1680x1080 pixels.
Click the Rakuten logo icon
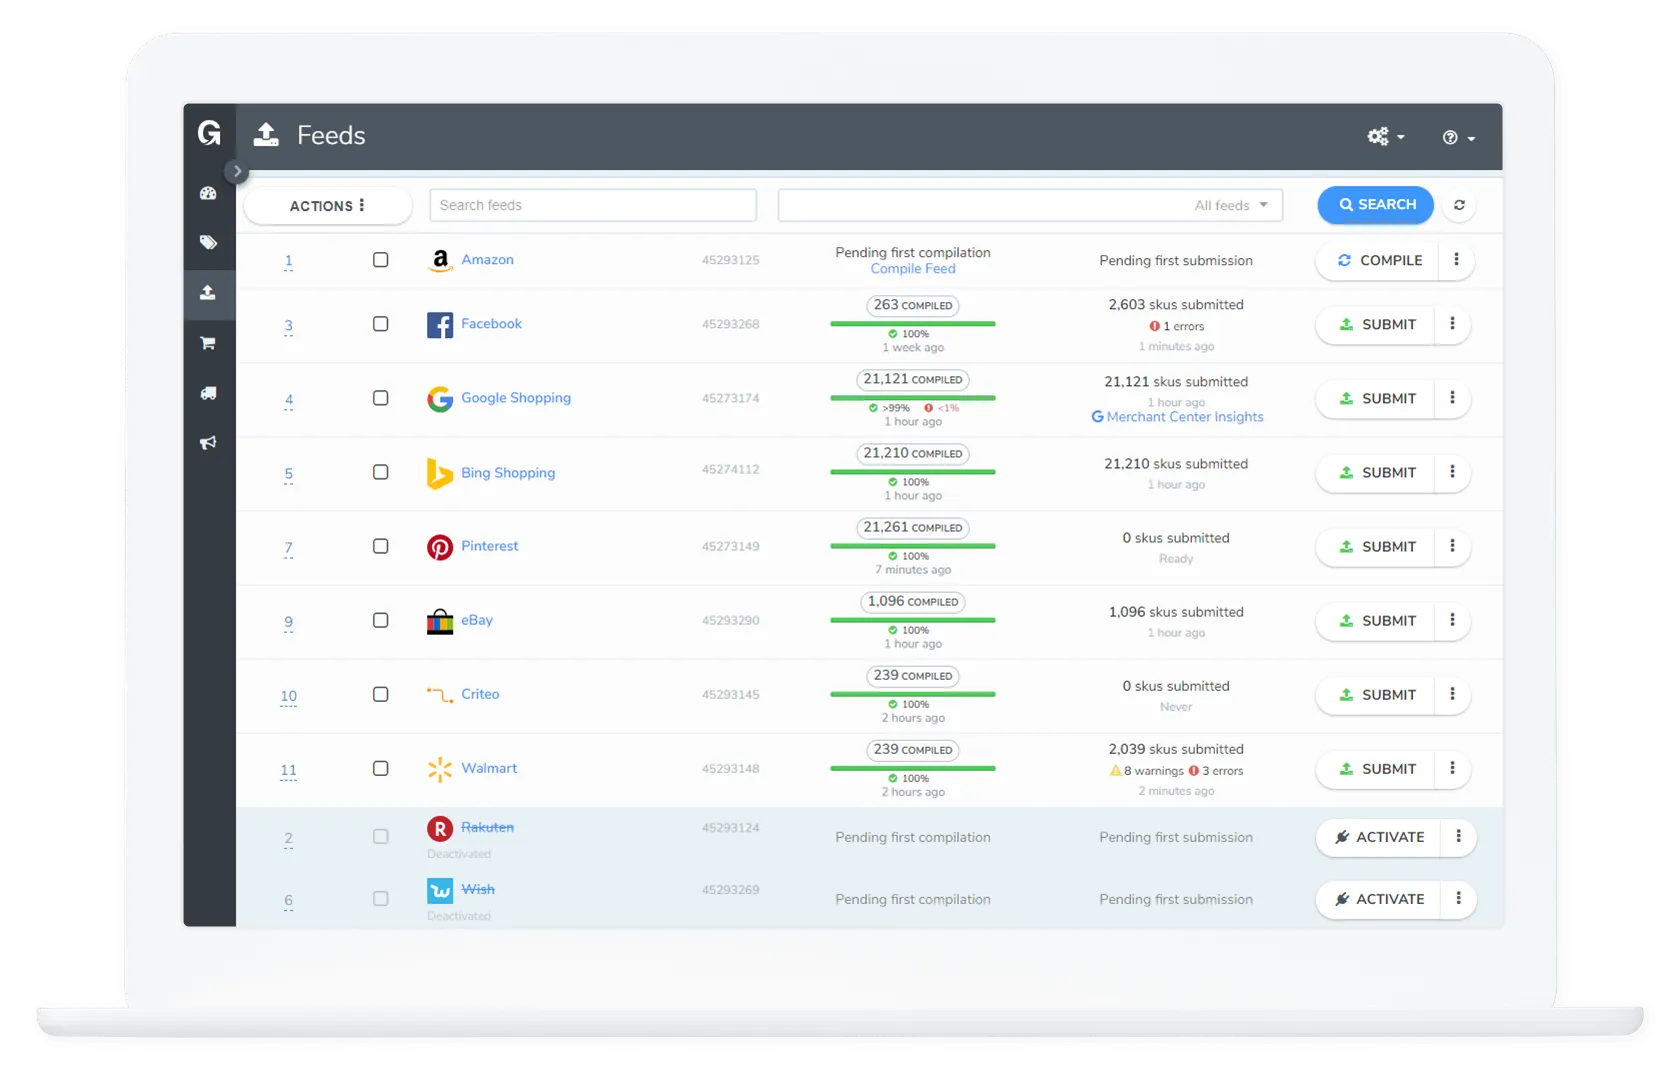pos(440,828)
